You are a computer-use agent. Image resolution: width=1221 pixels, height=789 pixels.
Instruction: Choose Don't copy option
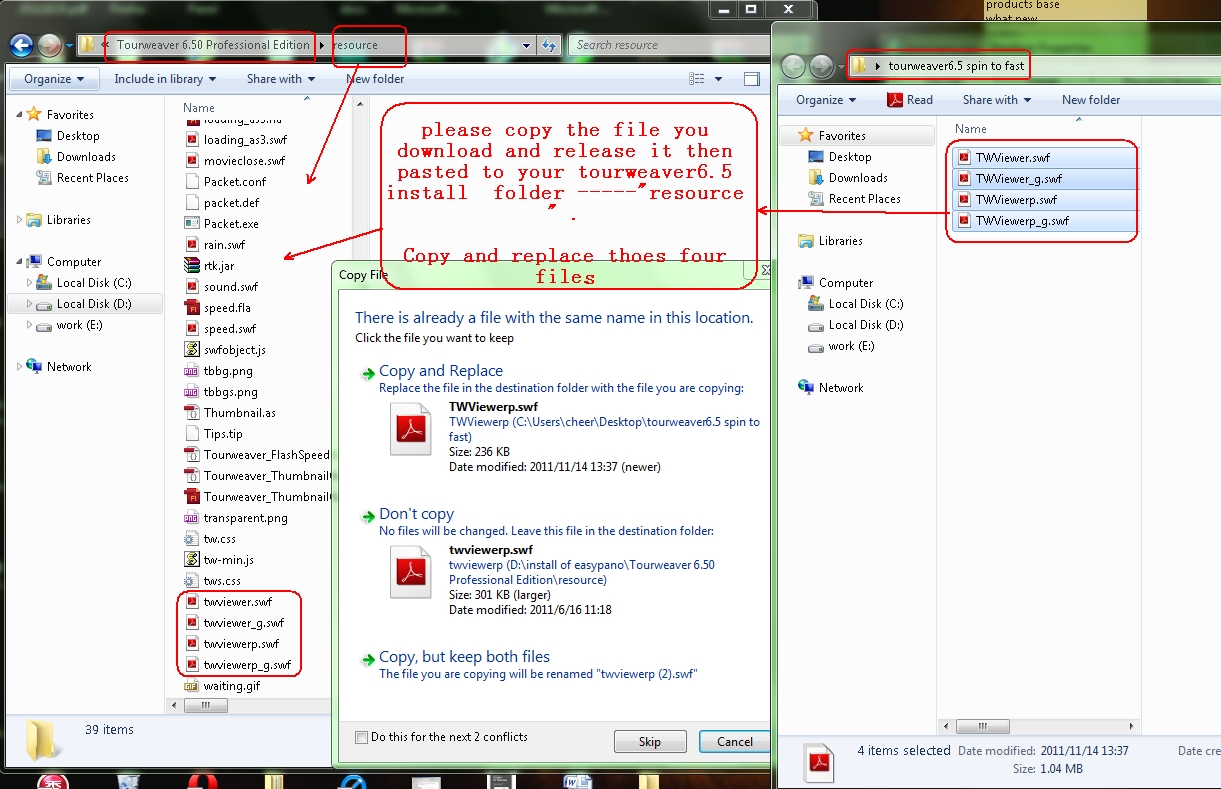click(416, 514)
